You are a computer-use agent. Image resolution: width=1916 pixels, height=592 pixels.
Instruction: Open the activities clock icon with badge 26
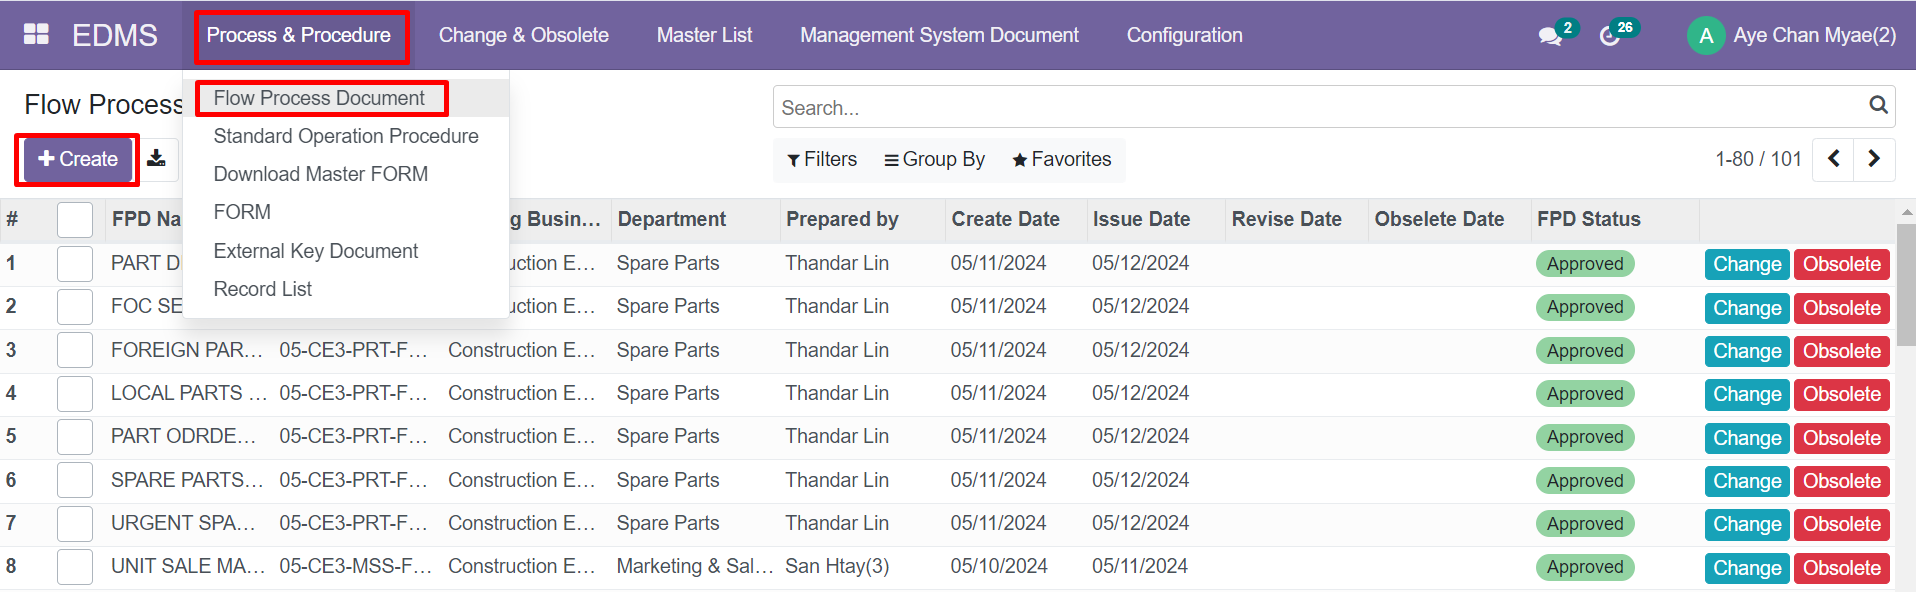coord(1610,36)
